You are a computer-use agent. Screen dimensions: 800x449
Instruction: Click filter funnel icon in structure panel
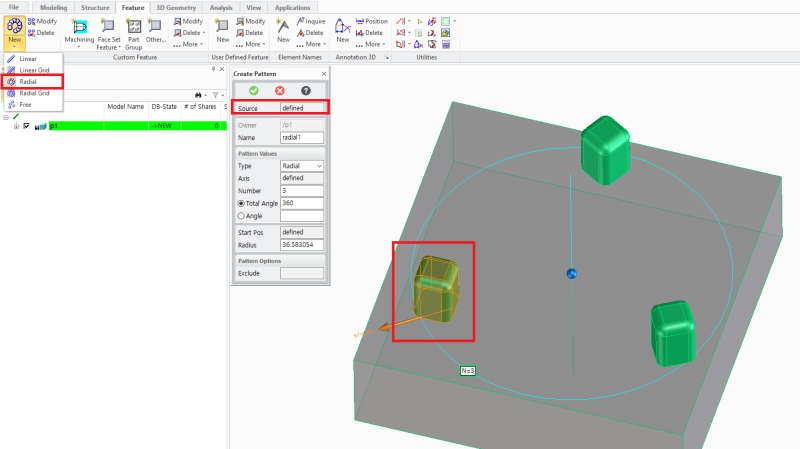pyautogui.click(x=215, y=95)
